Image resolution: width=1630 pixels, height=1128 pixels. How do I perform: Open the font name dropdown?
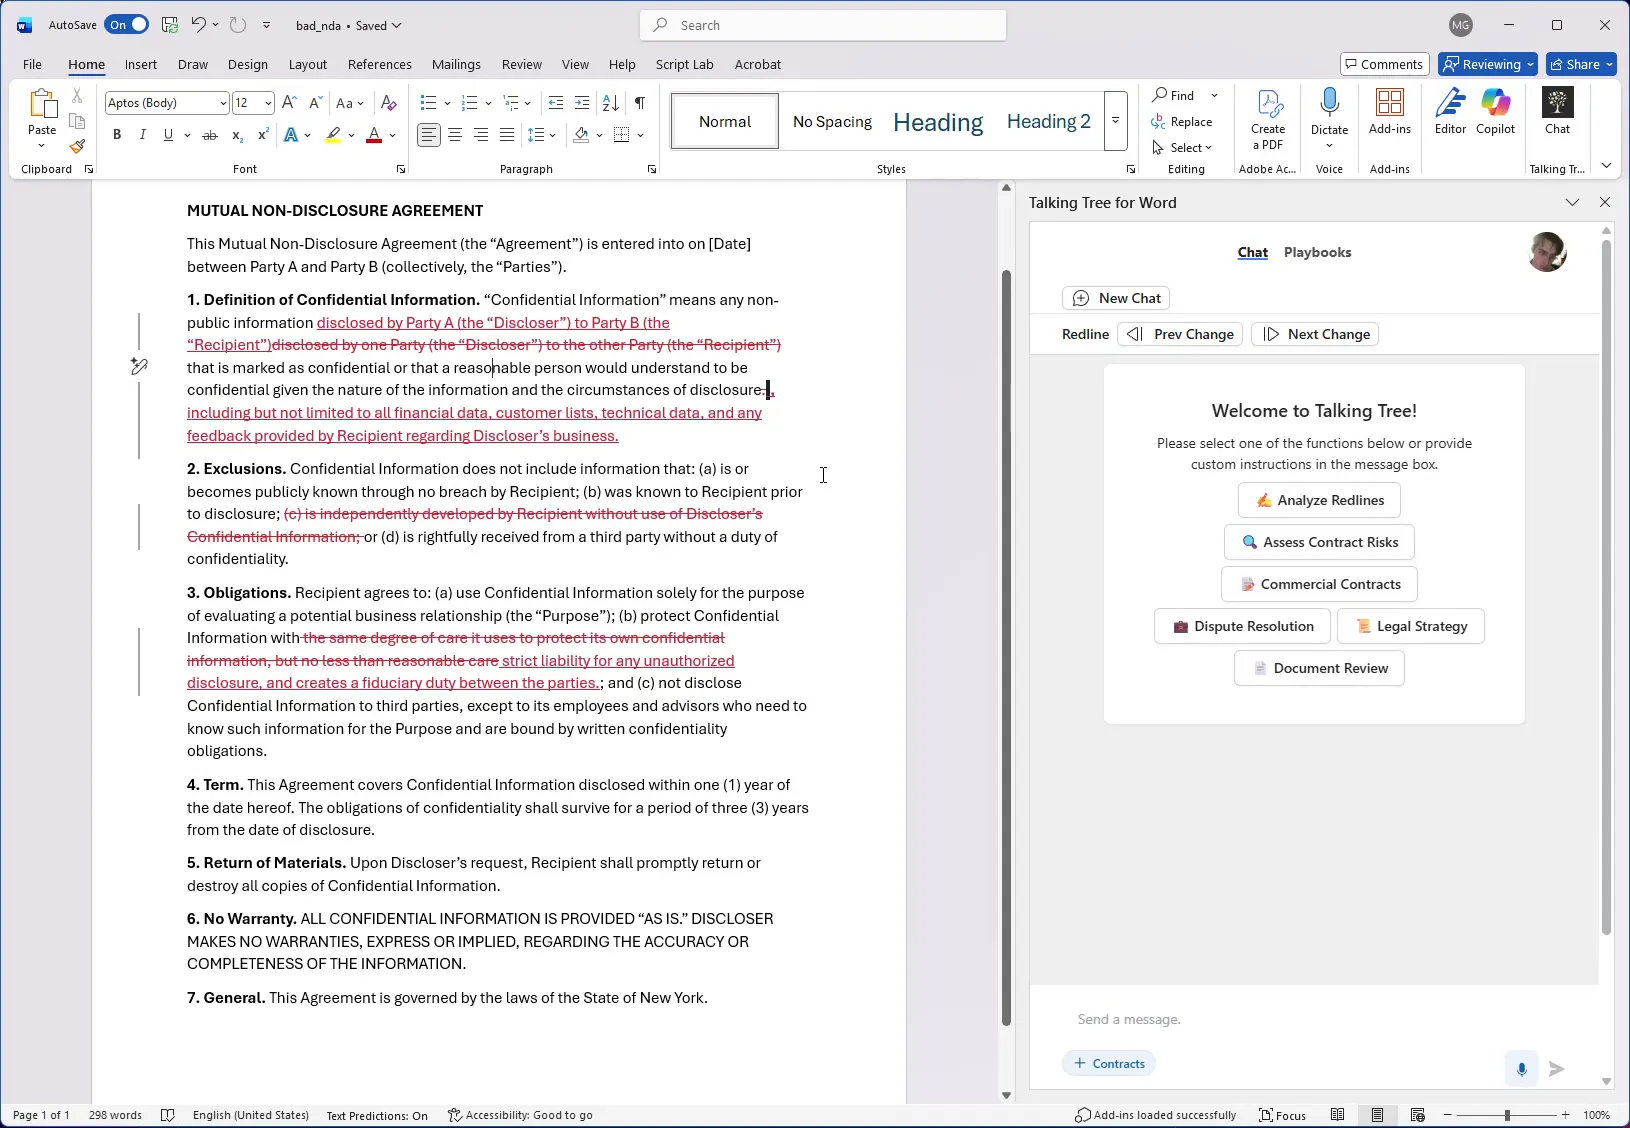coord(223,103)
